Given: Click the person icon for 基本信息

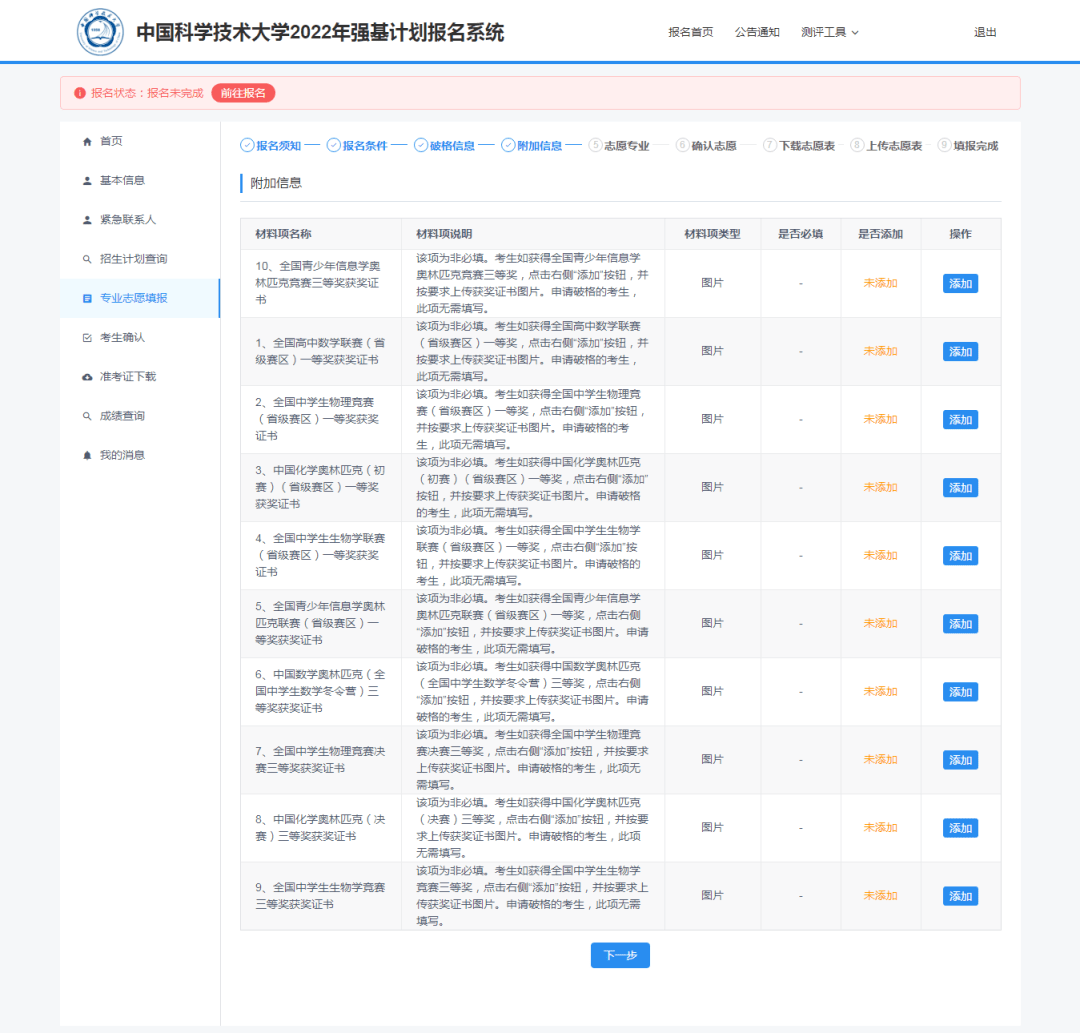Looking at the screenshot, I should (x=87, y=181).
